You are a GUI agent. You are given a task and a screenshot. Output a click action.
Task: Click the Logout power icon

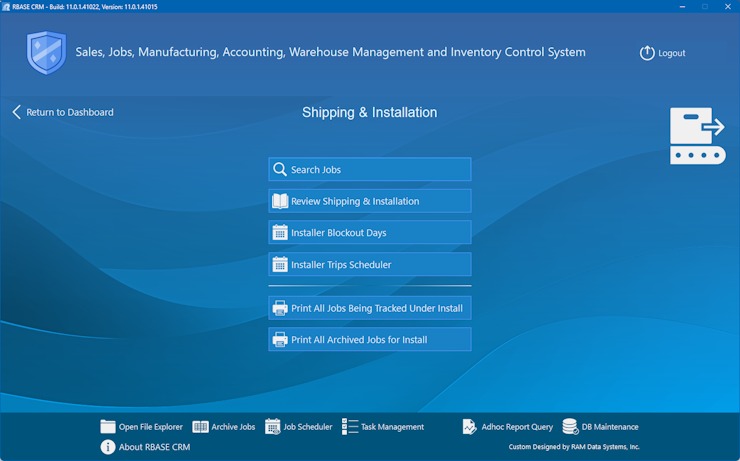pyautogui.click(x=647, y=53)
